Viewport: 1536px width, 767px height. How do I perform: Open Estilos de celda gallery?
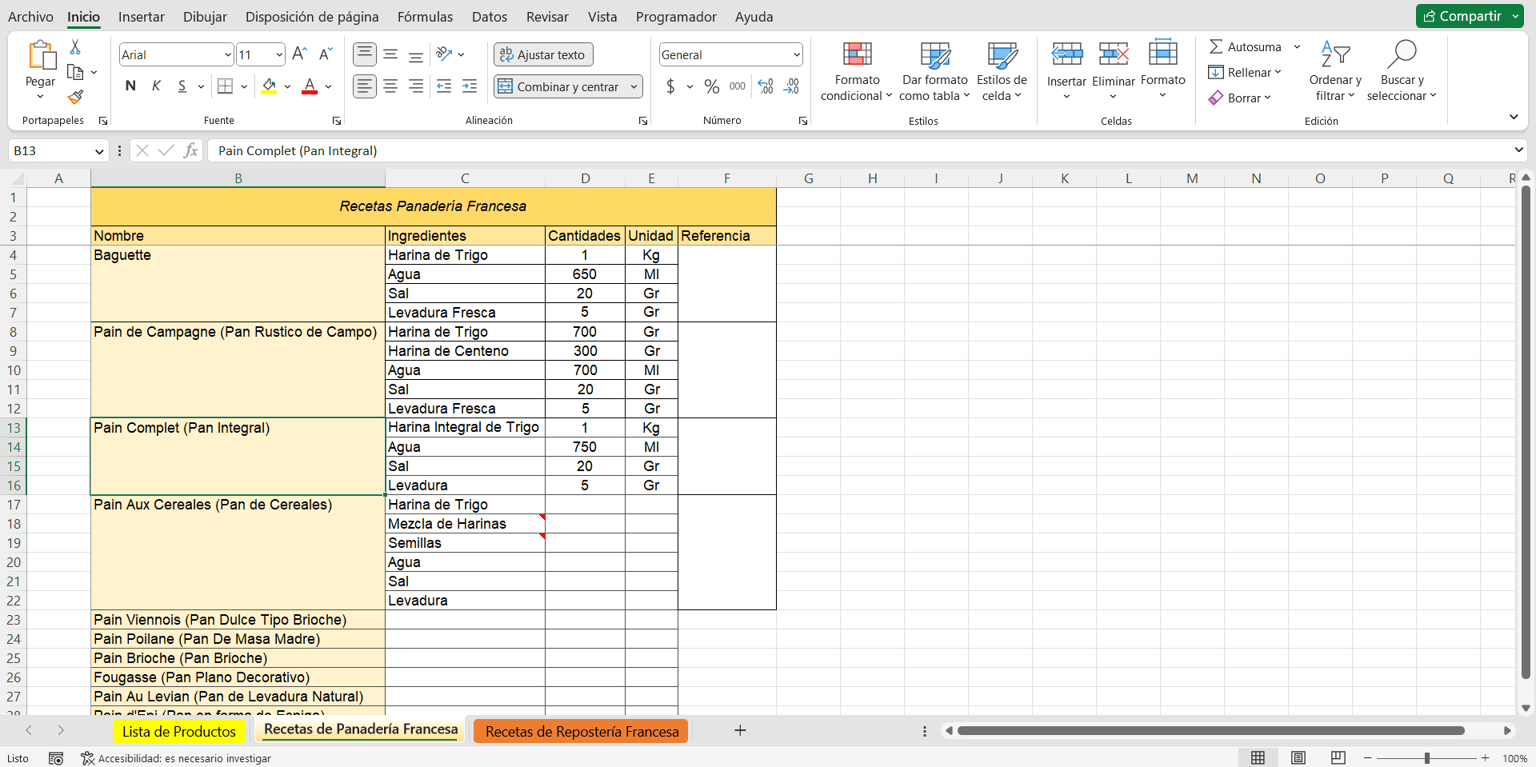(1002, 71)
